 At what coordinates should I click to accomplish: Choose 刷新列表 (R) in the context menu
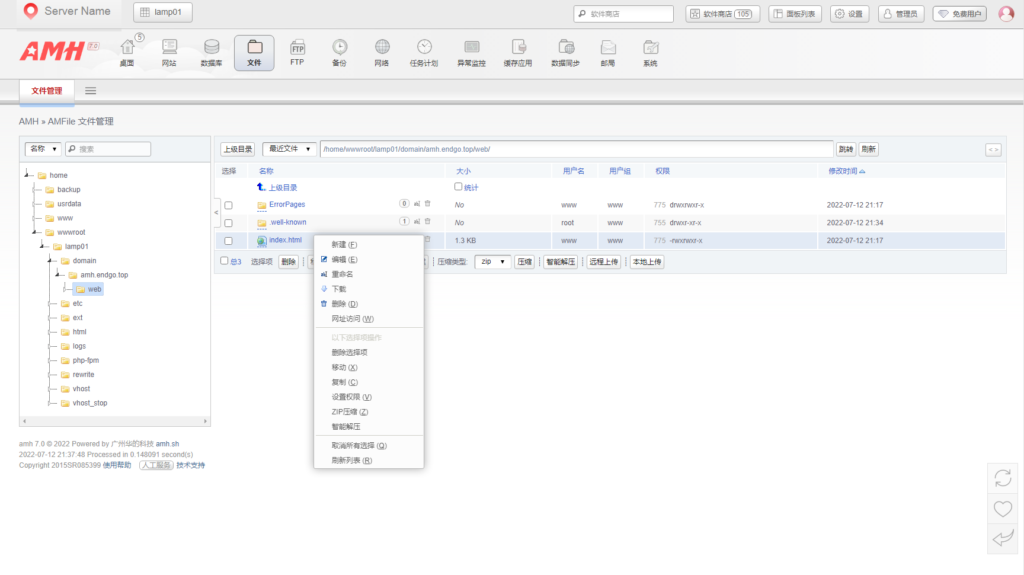(x=368, y=460)
